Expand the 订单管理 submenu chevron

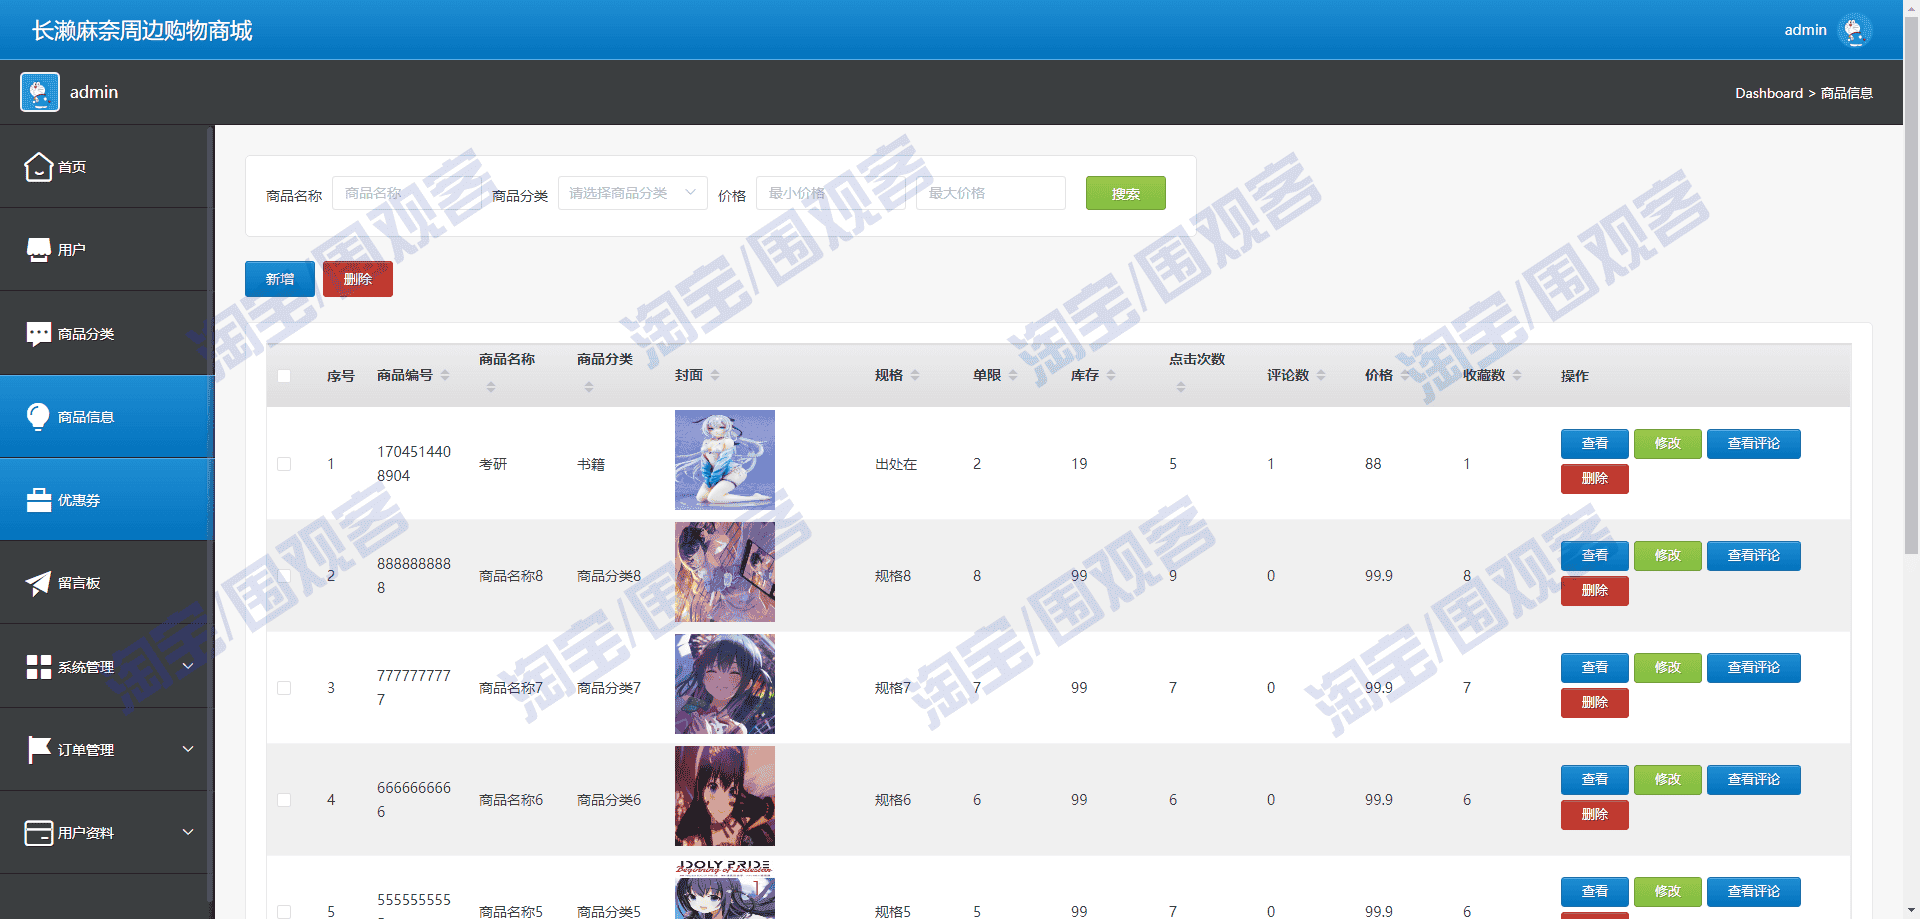pos(188,749)
